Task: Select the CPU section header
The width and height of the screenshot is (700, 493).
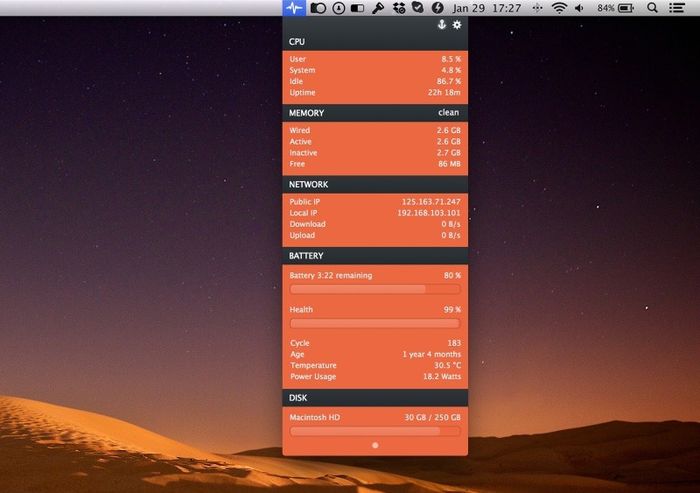Action: 374,42
